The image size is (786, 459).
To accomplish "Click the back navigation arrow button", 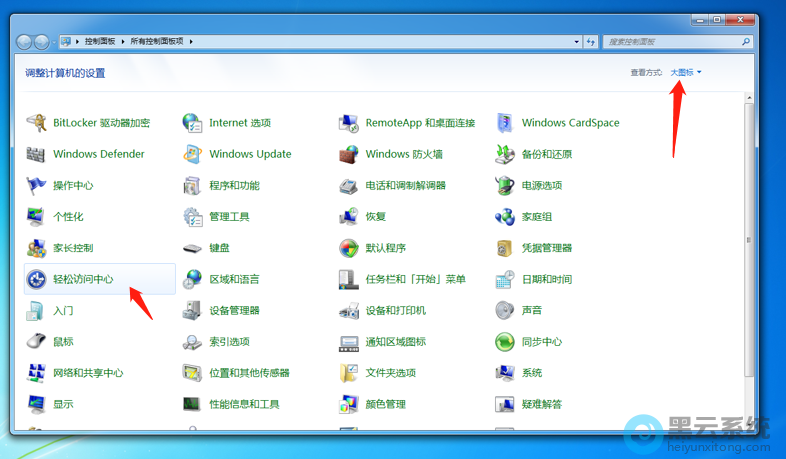I will [x=25, y=42].
